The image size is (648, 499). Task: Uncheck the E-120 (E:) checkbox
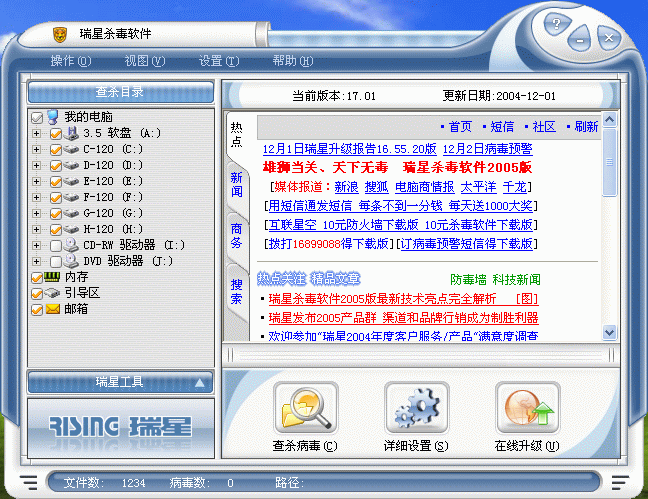click(x=55, y=182)
